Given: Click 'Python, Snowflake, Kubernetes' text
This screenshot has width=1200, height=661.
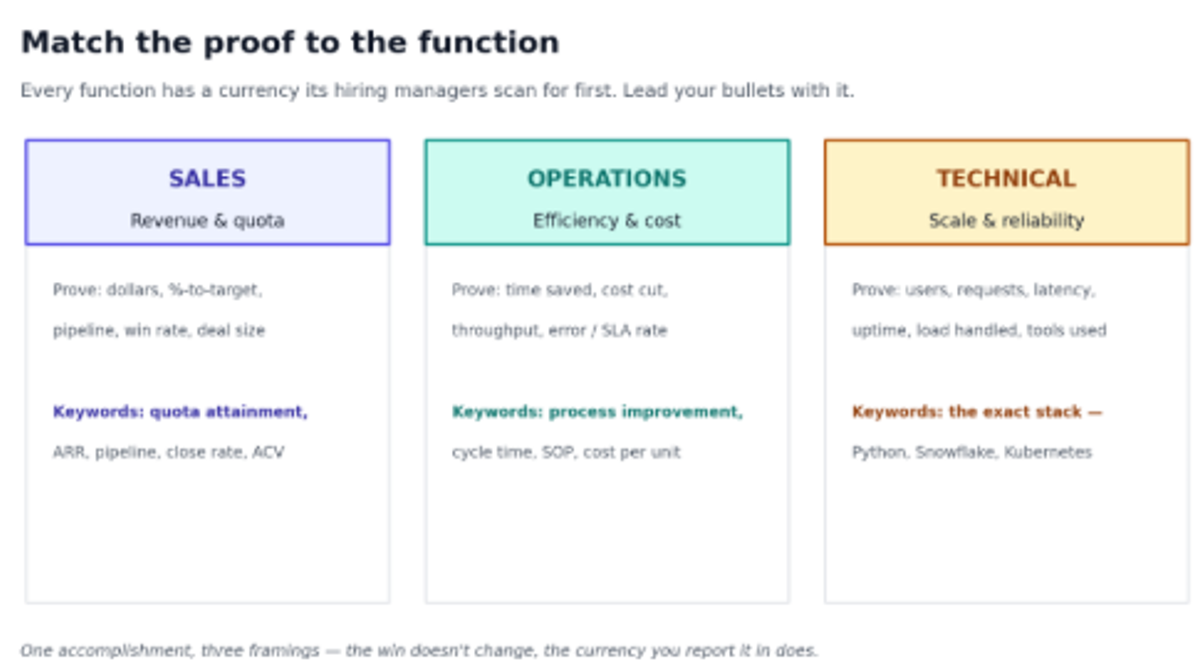Looking at the screenshot, I should [972, 452].
